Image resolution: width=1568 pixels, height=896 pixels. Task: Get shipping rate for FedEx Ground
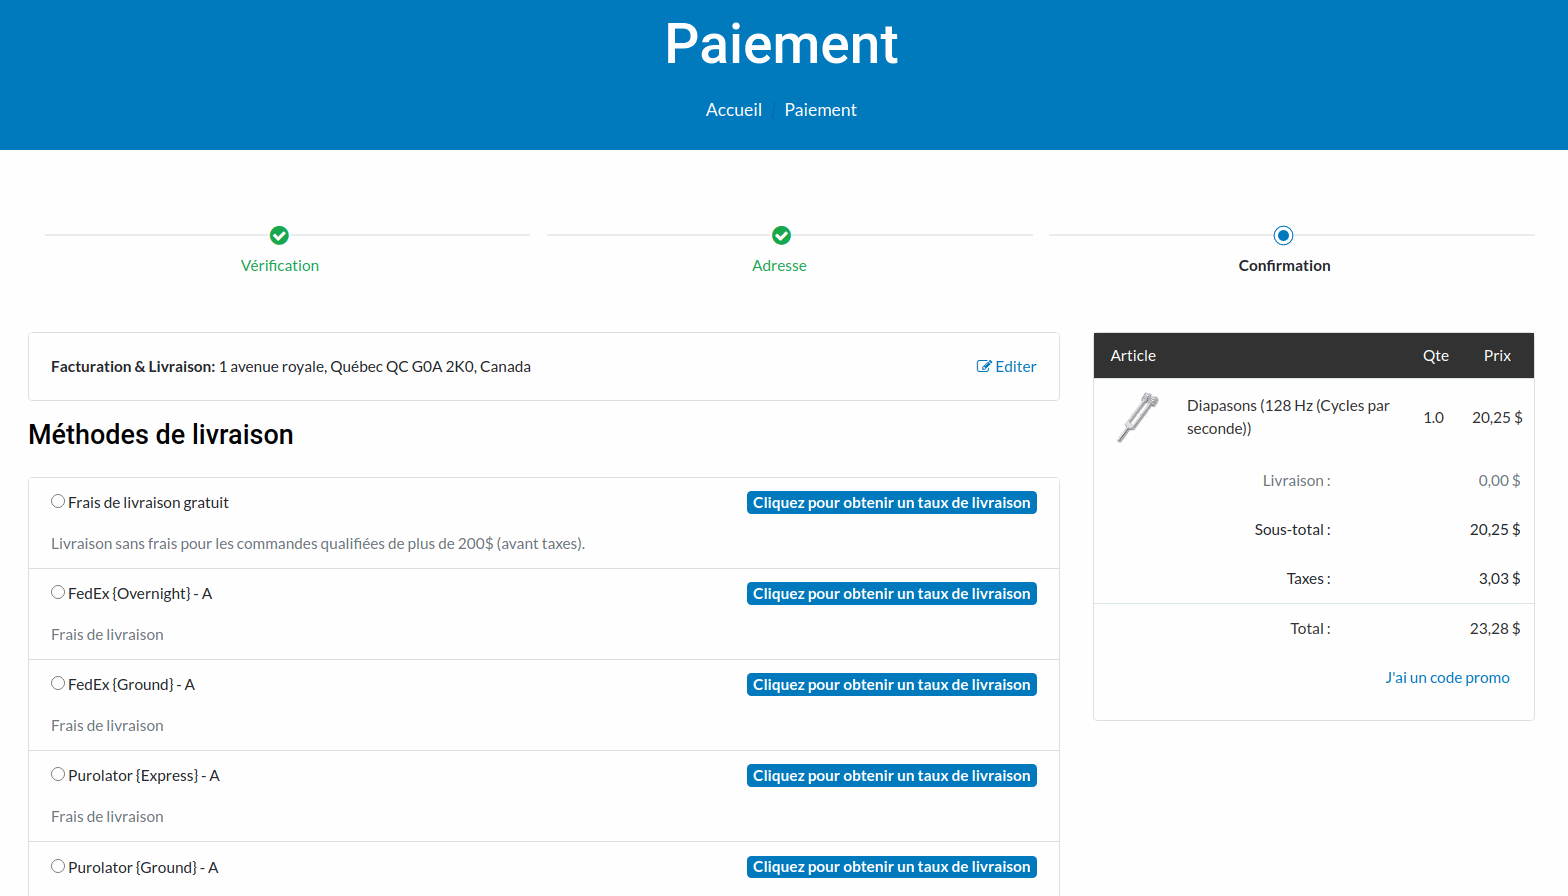coord(891,685)
